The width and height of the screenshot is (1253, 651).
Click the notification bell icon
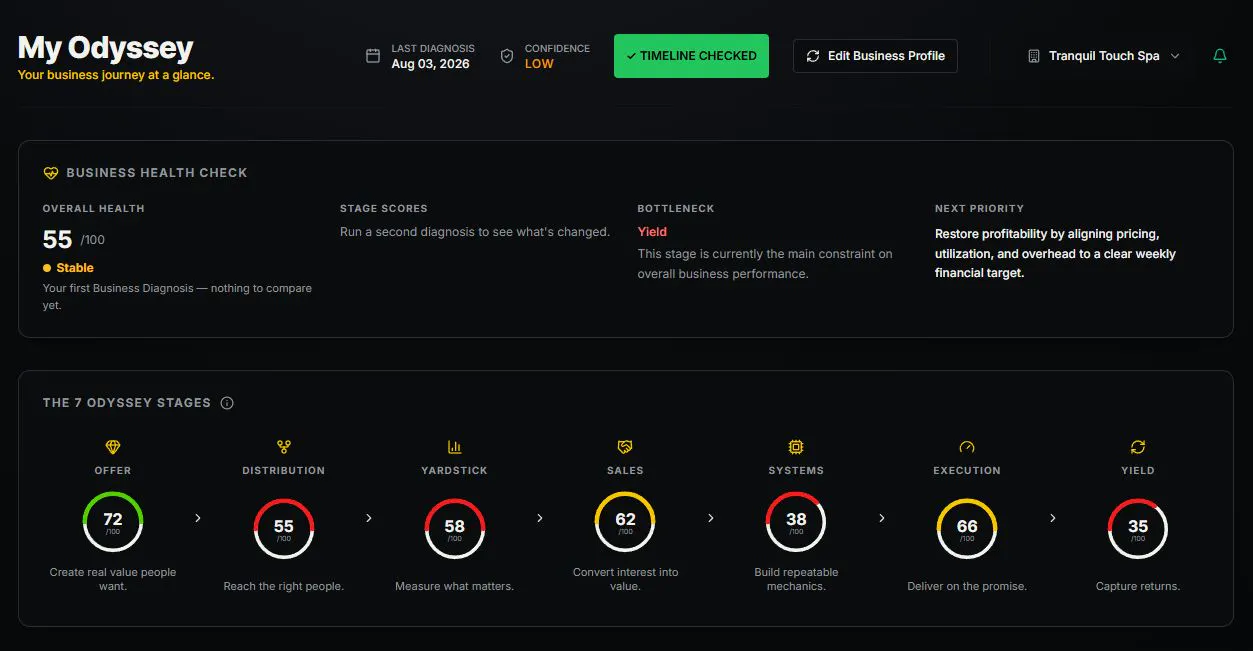(x=1219, y=56)
